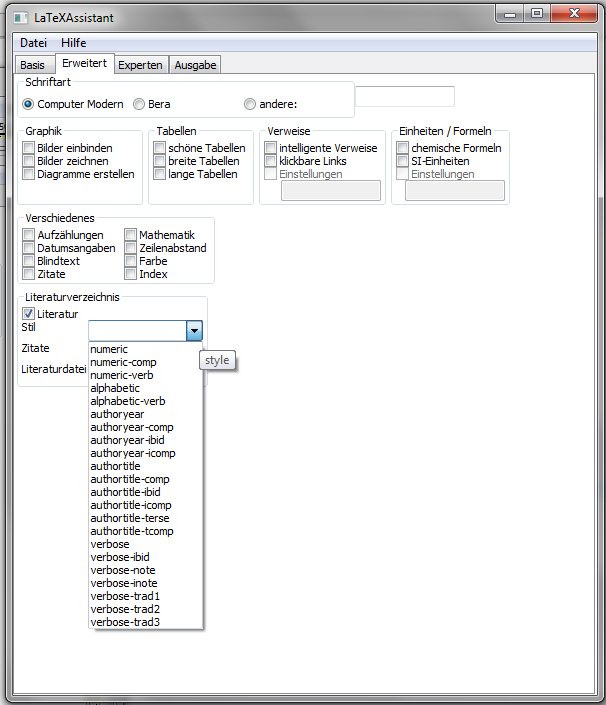This screenshot has height=705, width=606.
Task: Select 'numeric-comp' style entry
Action: point(146,362)
